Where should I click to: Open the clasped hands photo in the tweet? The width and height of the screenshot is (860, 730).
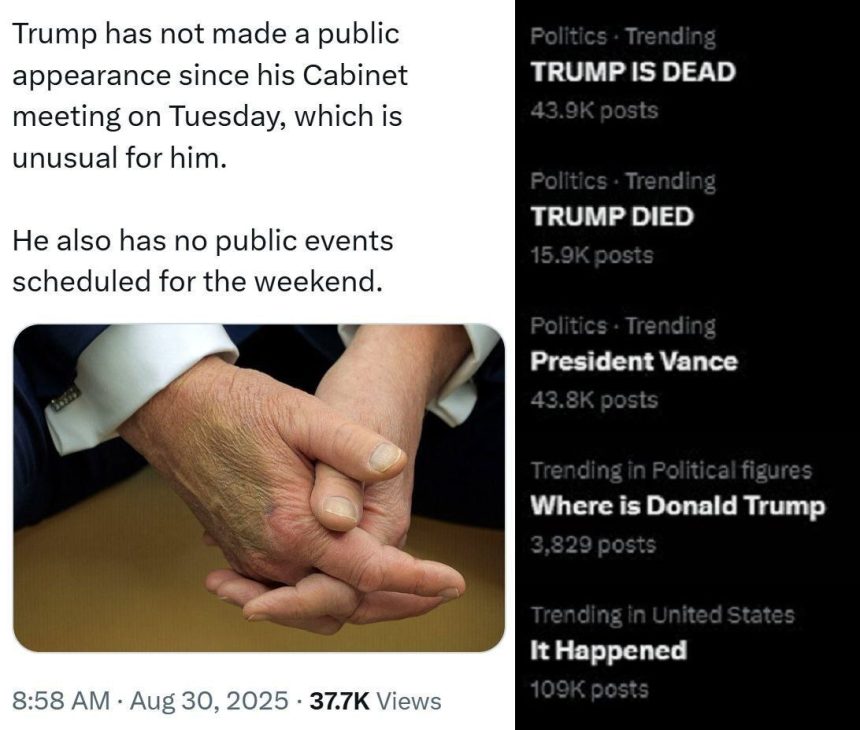click(x=258, y=488)
